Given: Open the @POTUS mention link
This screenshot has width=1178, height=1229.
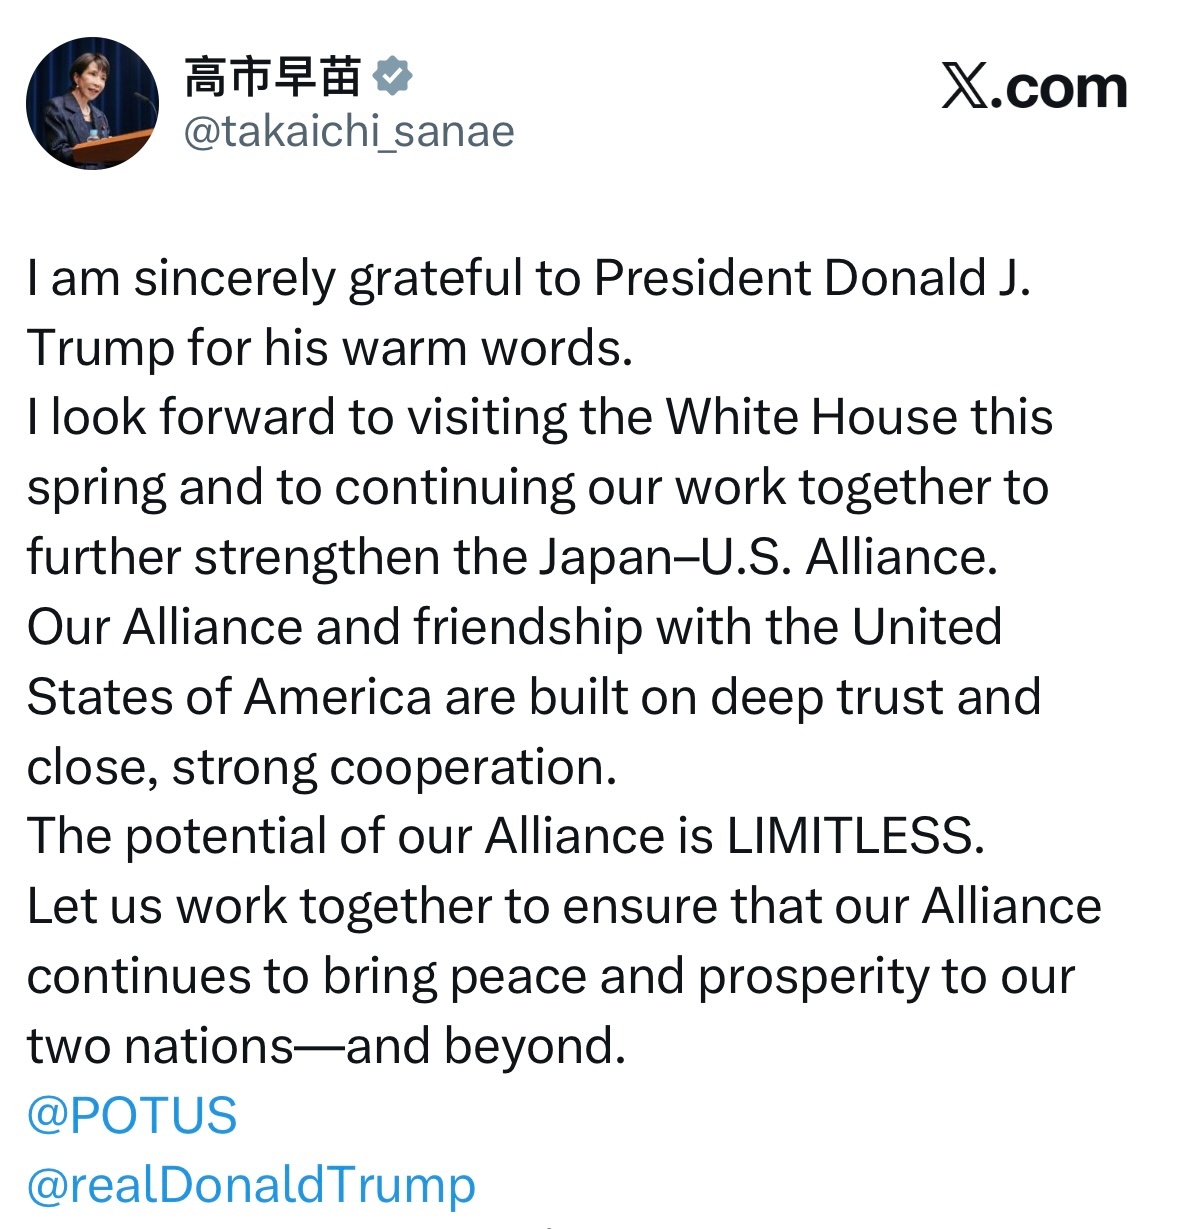Looking at the screenshot, I should pos(132,1115).
